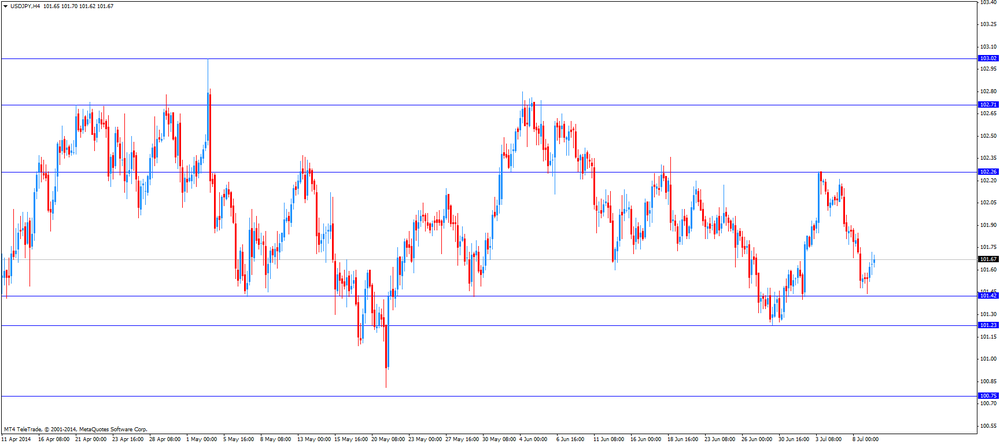
Task: Select the 101.42 horizontal line price label
Action: point(987,296)
